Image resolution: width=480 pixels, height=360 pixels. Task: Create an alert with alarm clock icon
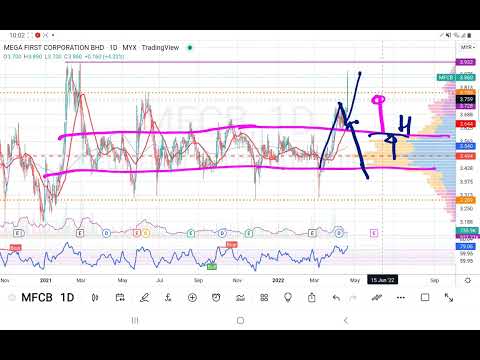(216, 298)
